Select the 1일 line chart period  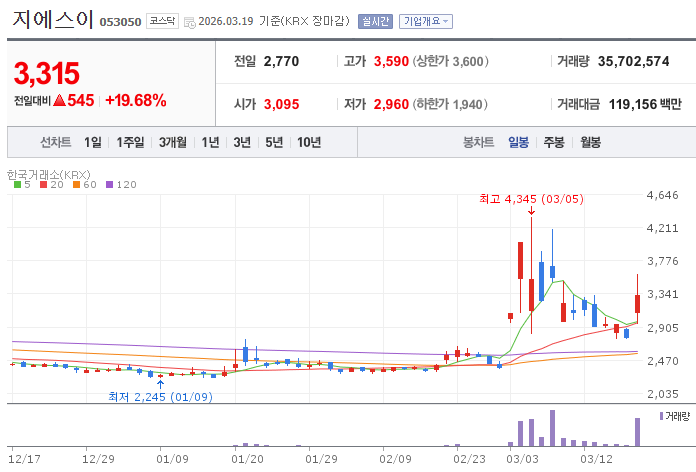[x=93, y=142]
